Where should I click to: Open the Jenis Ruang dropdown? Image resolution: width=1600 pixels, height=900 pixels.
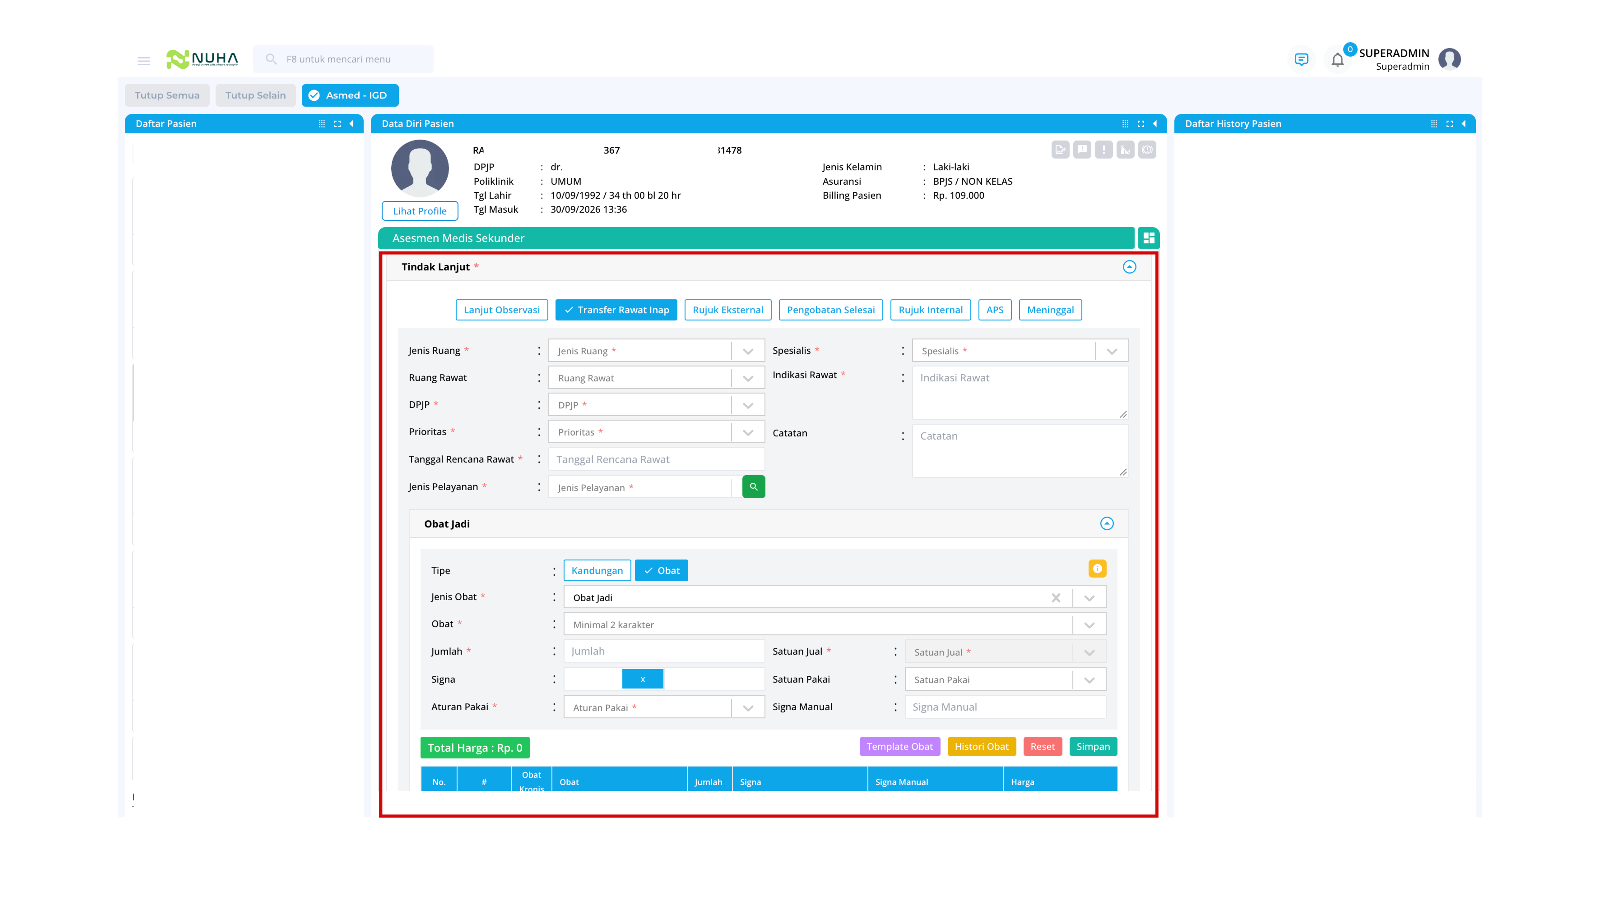click(656, 351)
